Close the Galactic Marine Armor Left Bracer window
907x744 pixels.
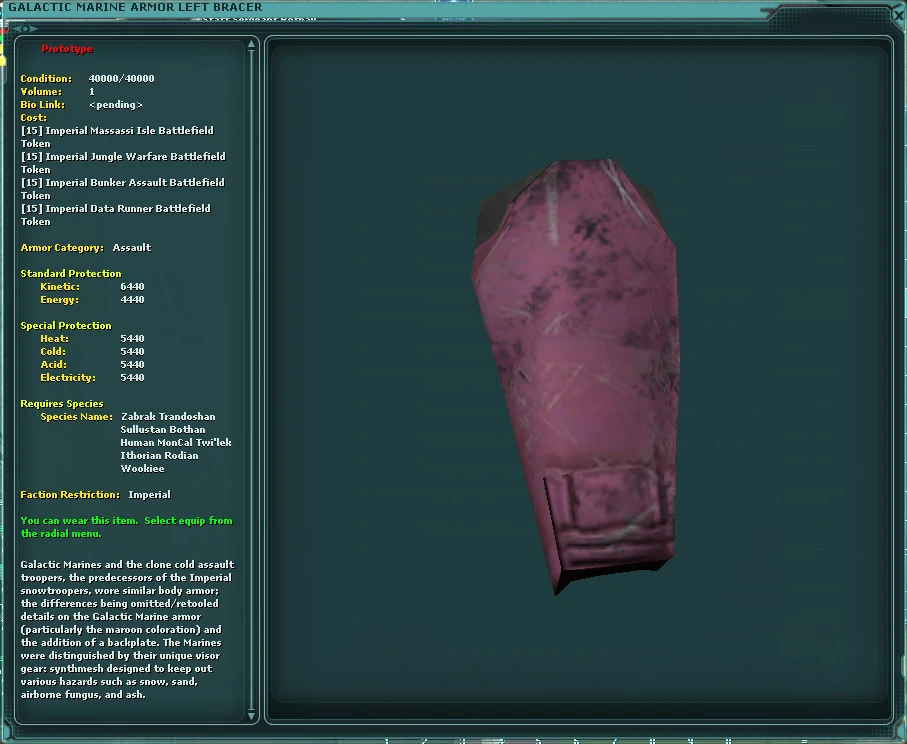(899, 14)
